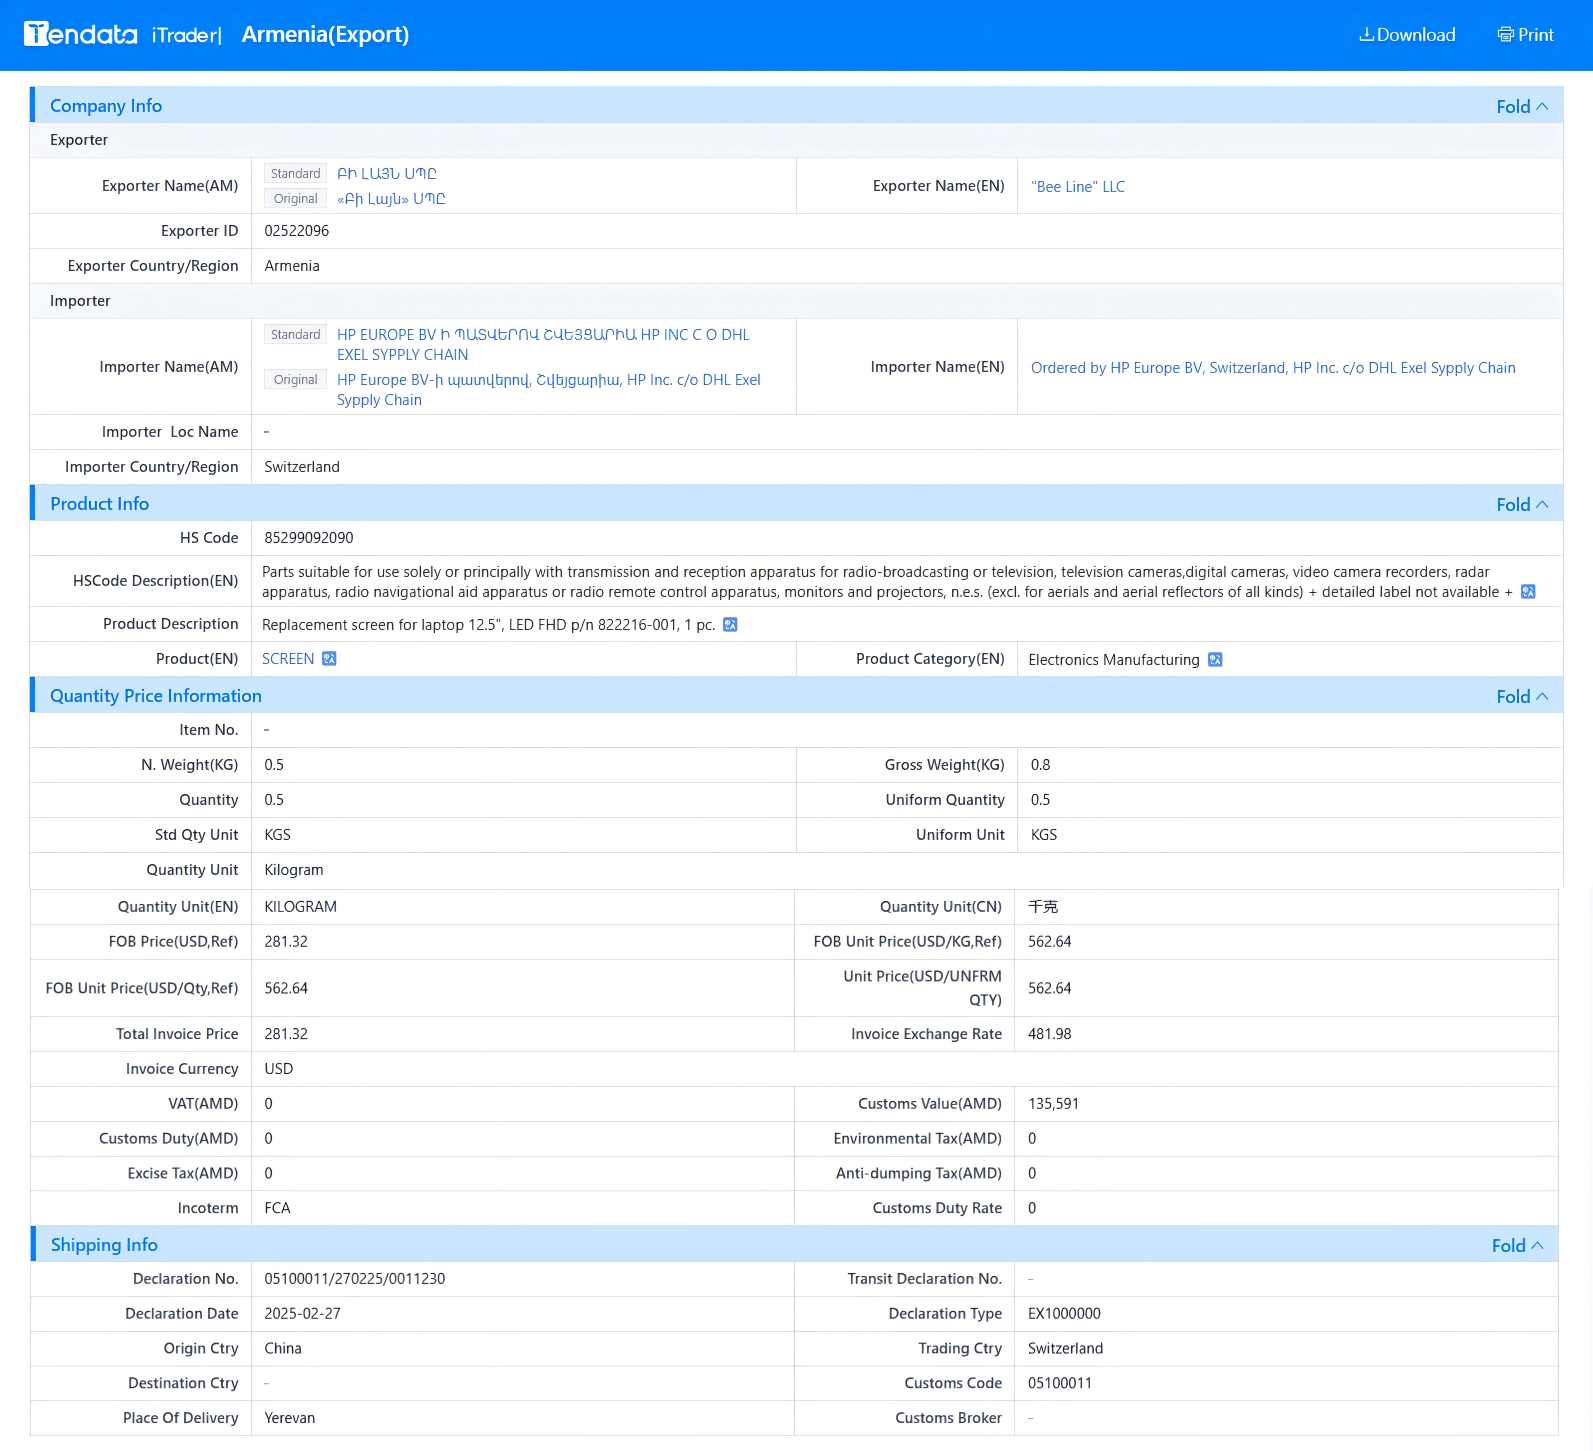
Task: Open Importer Name(EN) Ordered by HP Europe link
Action: (x=1273, y=368)
